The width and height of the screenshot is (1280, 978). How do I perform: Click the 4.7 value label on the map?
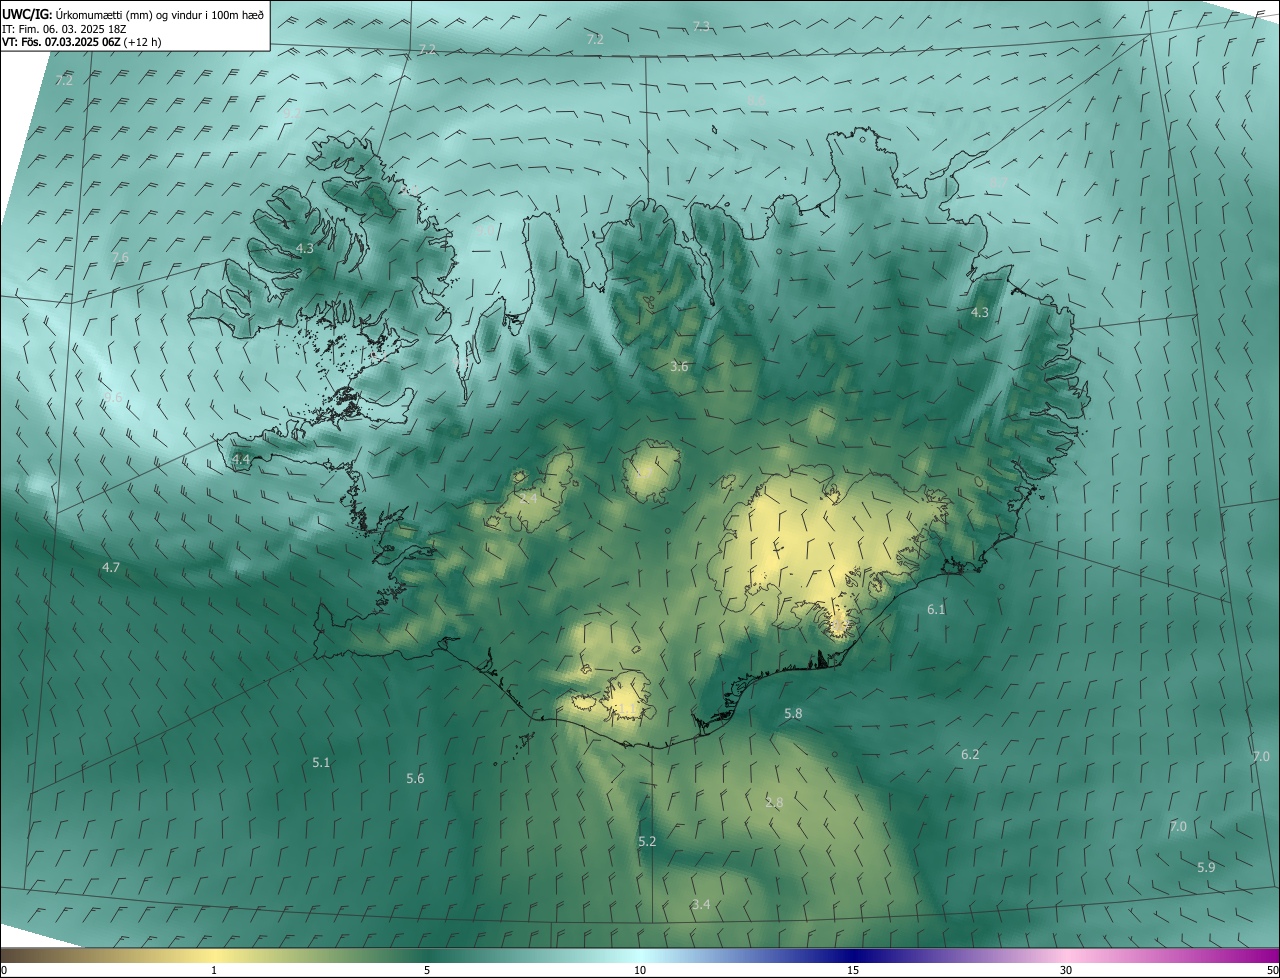pos(111,567)
